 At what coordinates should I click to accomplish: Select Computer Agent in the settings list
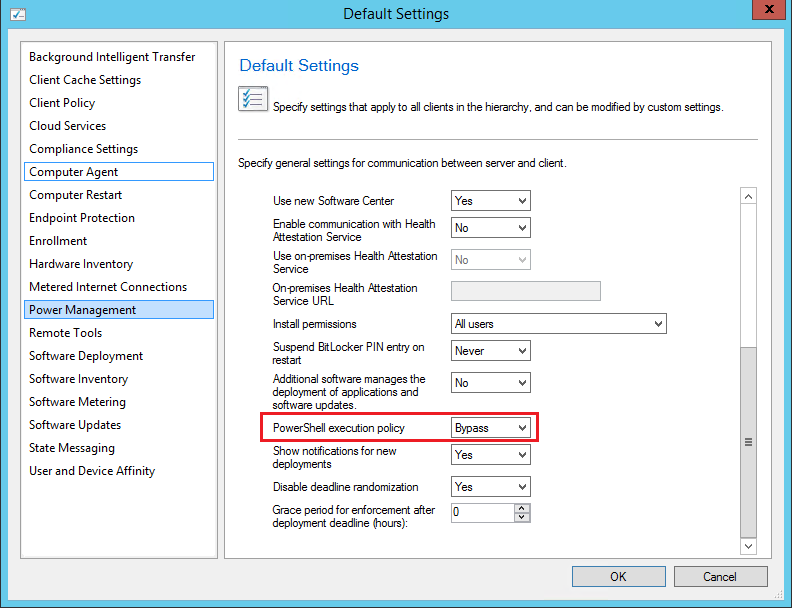[120, 172]
